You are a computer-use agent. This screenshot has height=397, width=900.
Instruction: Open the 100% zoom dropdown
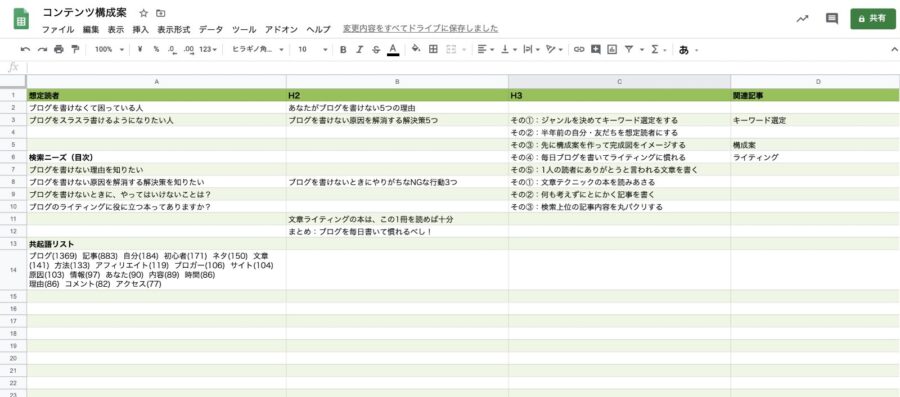click(109, 50)
